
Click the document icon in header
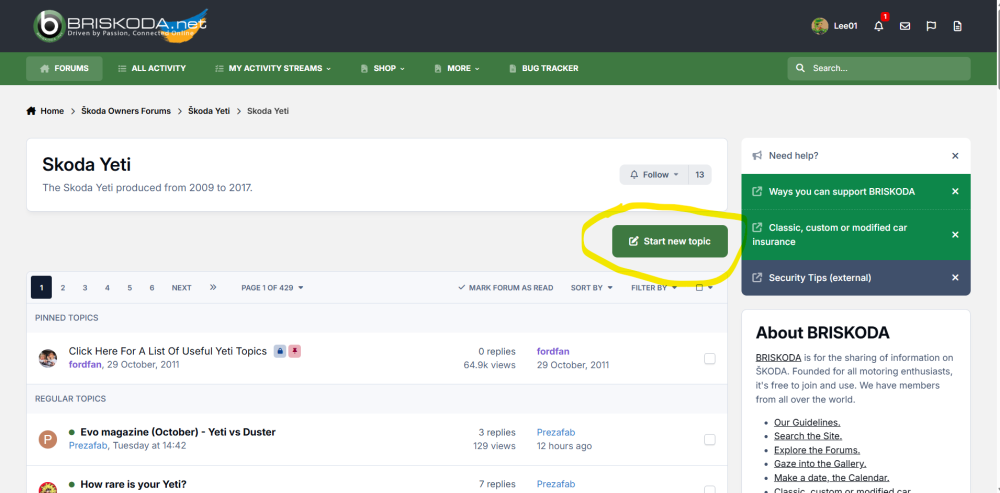(x=957, y=26)
